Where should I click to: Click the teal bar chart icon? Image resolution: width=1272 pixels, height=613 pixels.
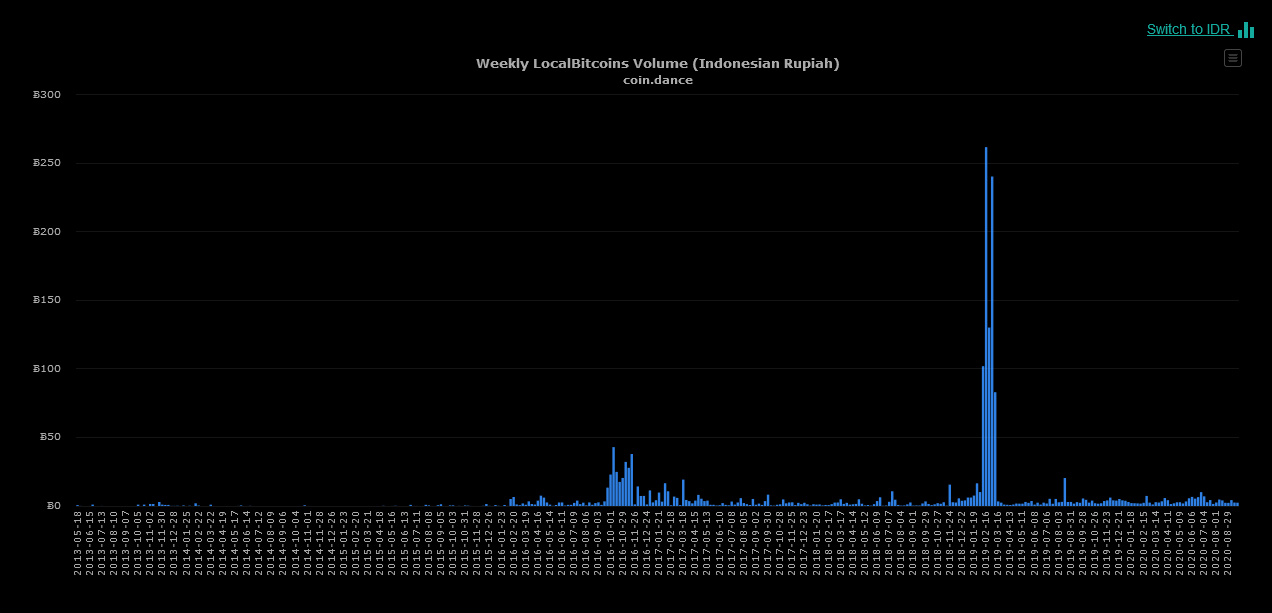tap(1246, 30)
